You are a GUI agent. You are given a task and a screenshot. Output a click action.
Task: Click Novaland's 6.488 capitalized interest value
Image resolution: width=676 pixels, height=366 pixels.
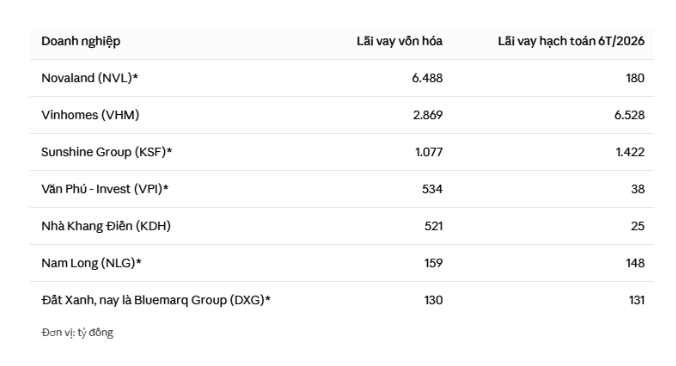427,78
